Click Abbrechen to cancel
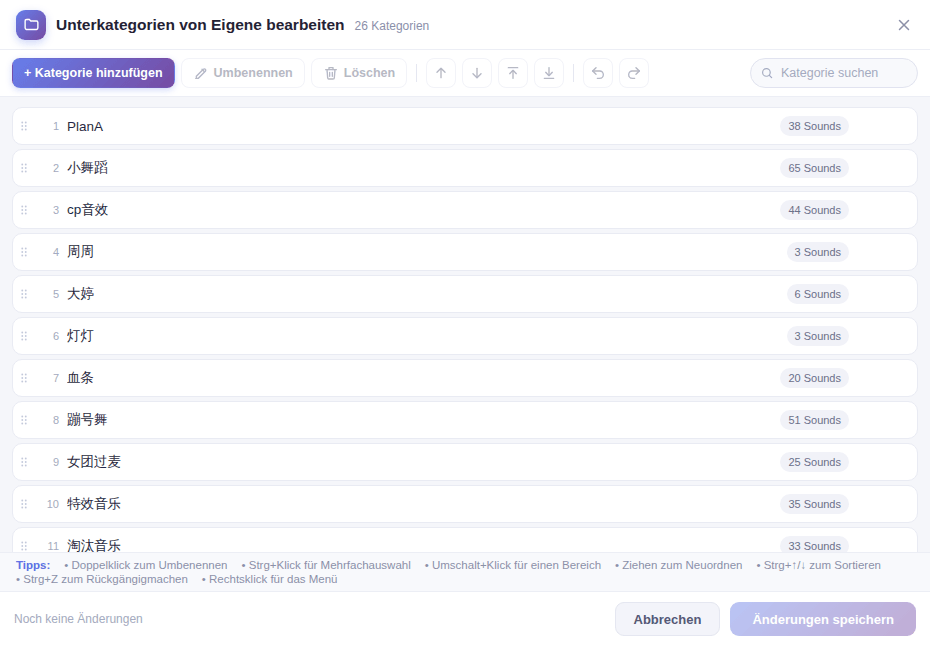This screenshot has height=646, width=930. tap(667, 619)
